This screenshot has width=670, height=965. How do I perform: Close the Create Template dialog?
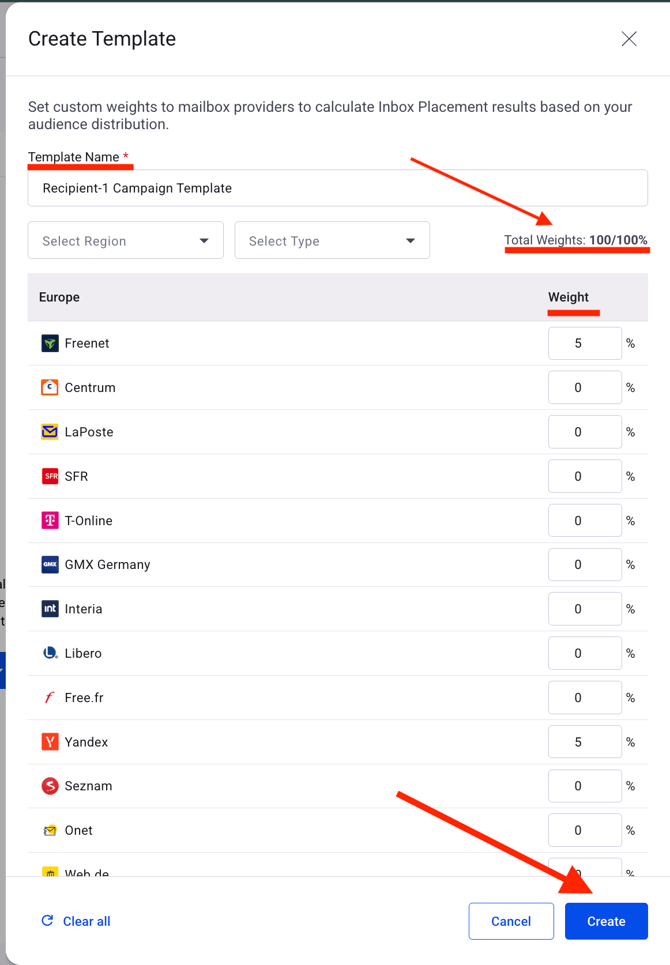pyautogui.click(x=629, y=39)
